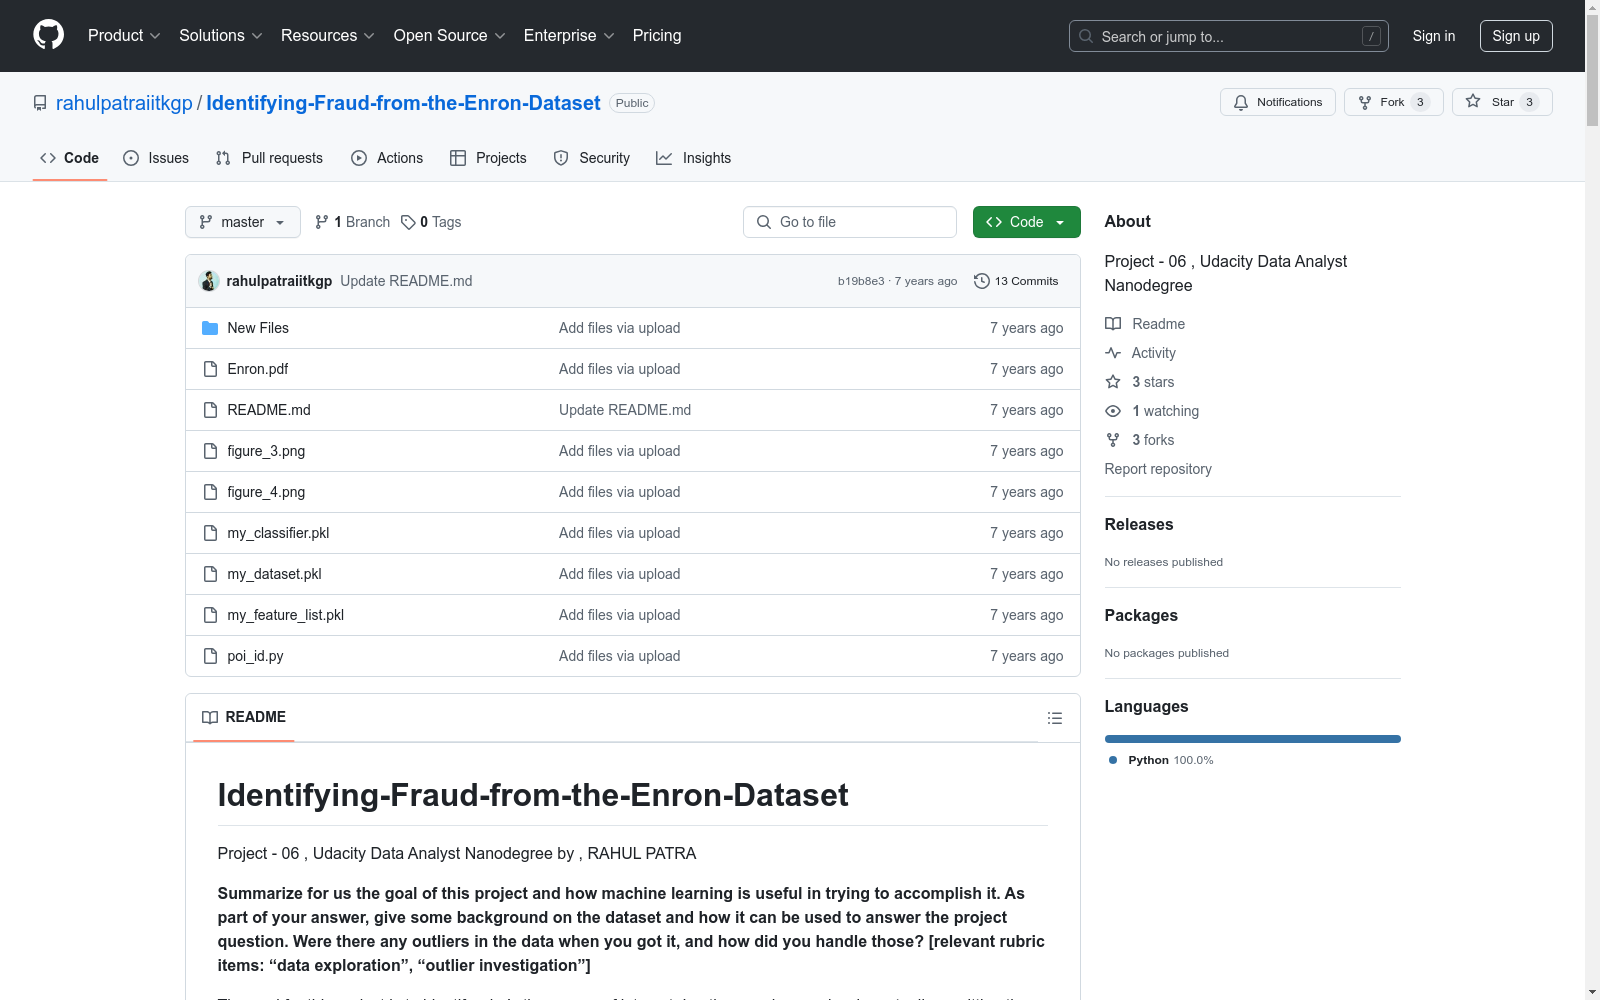Click the commit history clock icon

coord(982,281)
